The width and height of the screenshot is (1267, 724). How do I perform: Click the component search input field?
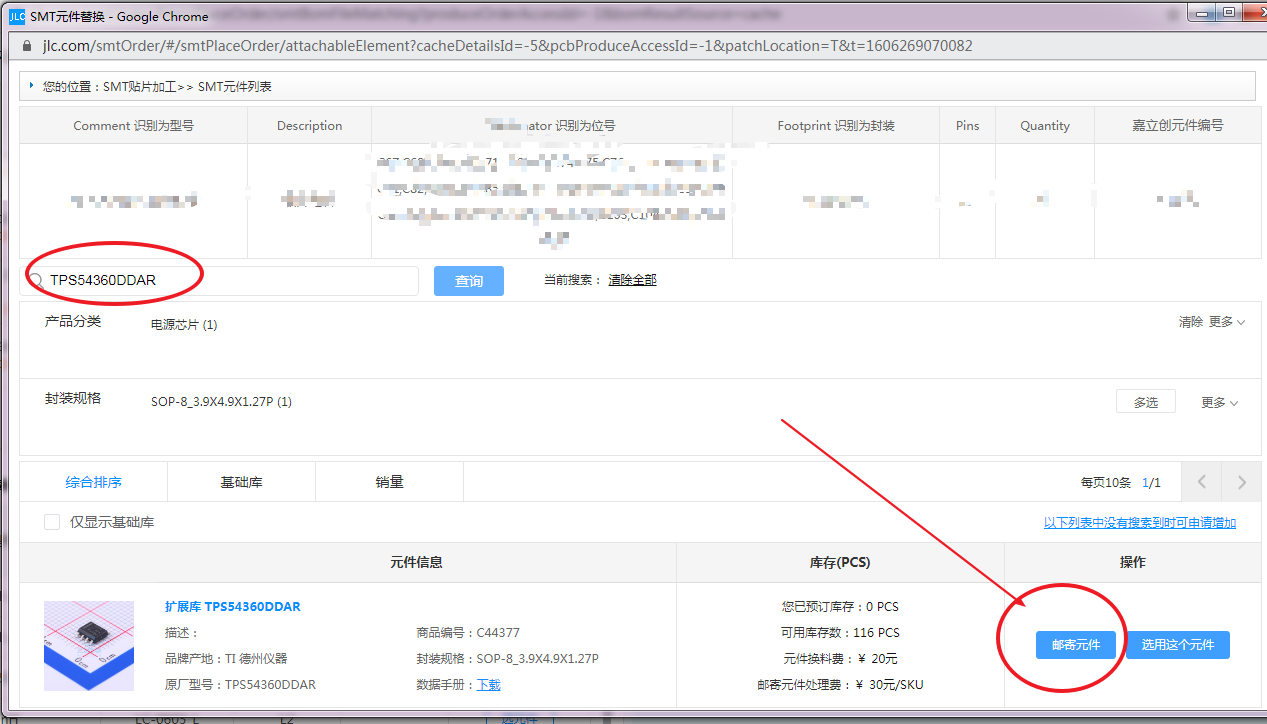coord(230,281)
